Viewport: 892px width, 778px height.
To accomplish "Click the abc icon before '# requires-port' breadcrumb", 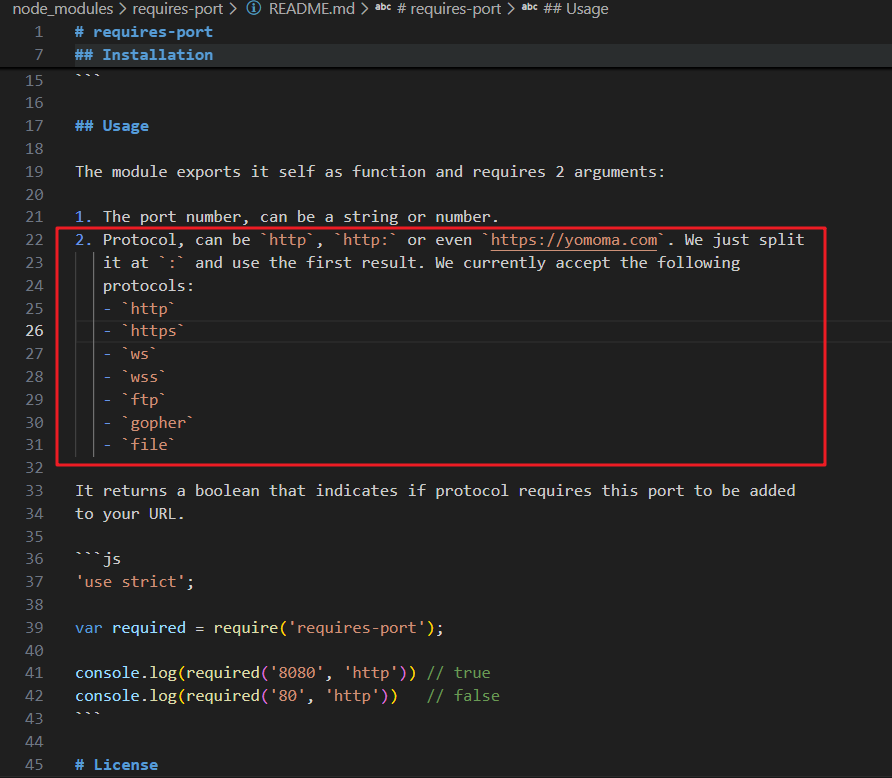I will point(383,7).
